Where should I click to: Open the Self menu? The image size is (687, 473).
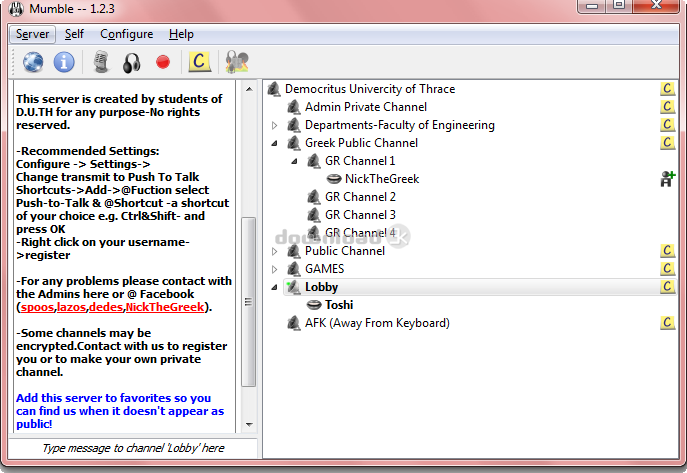74,34
